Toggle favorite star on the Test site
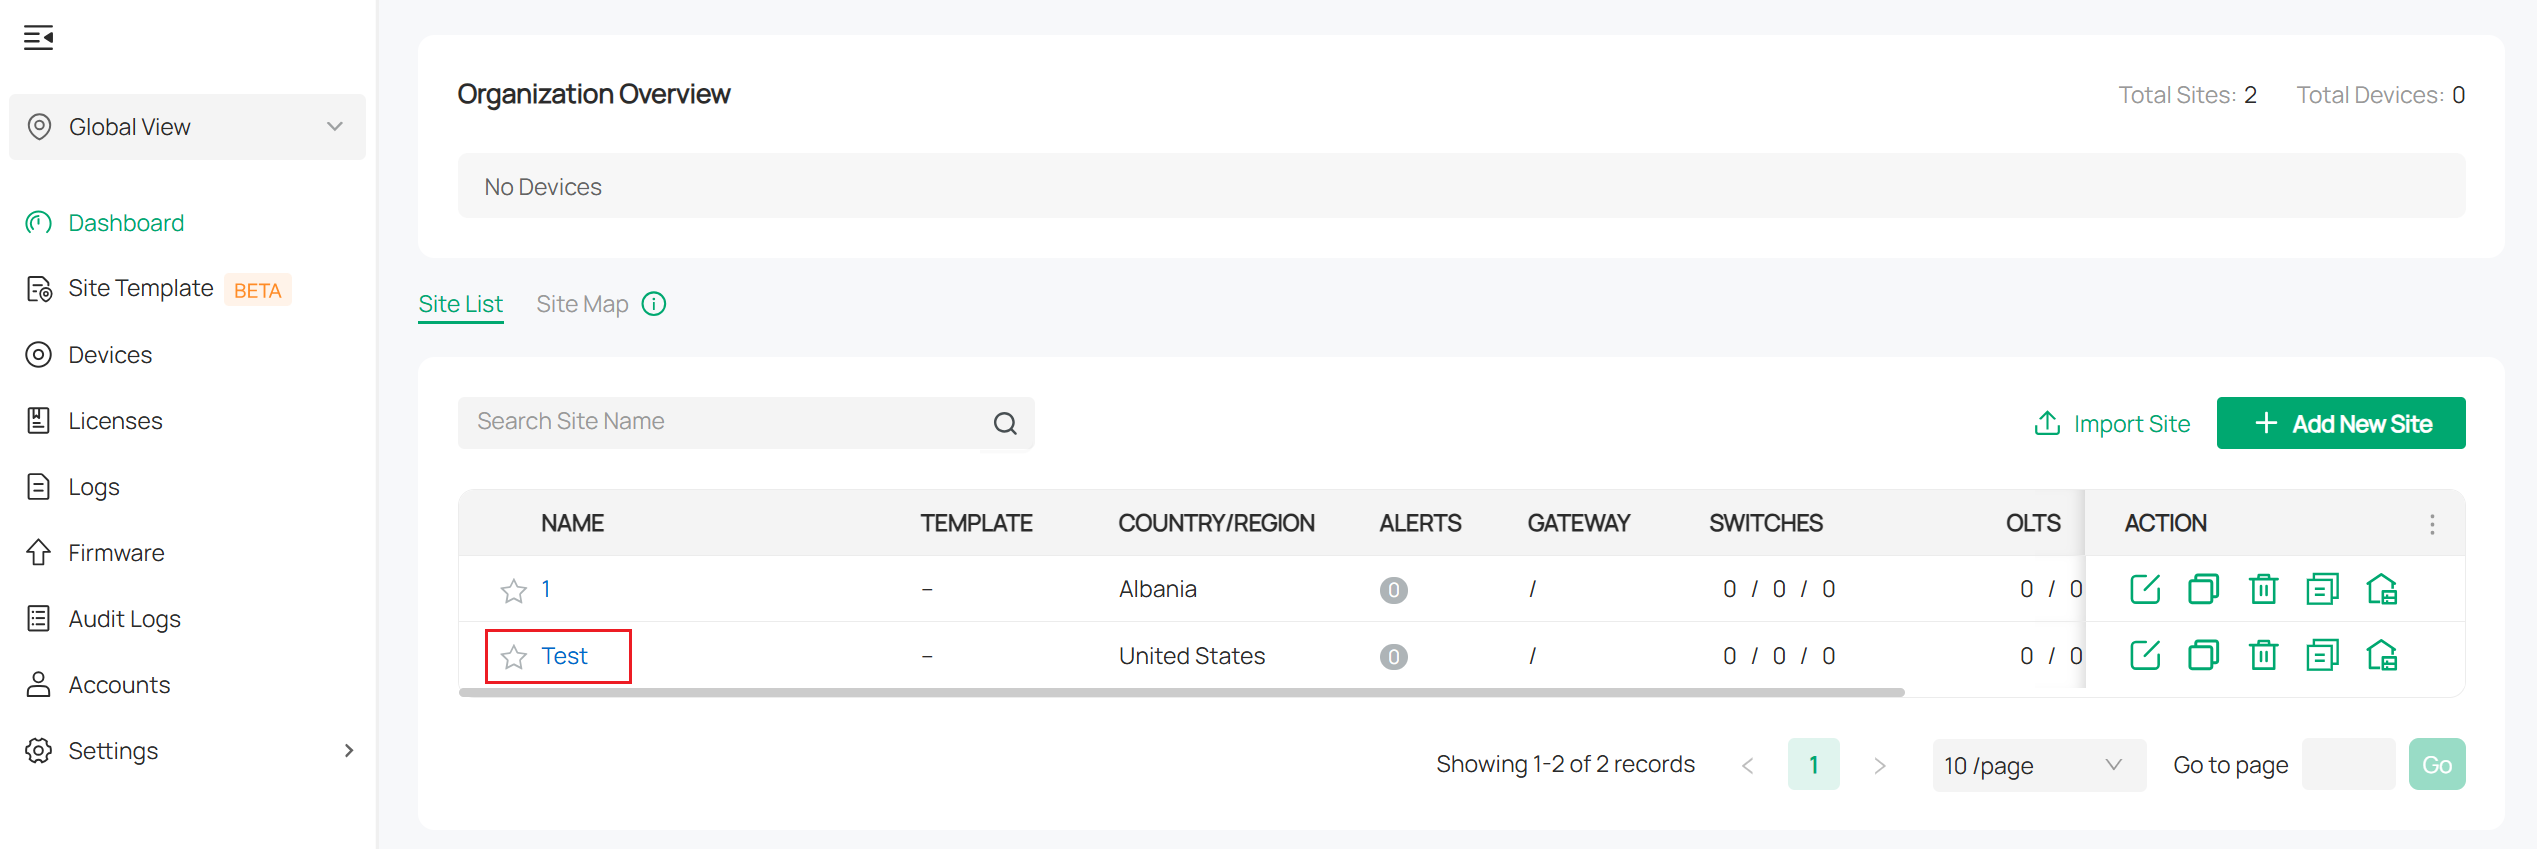This screenshot has height=849, width=2537. click(514, 657)
